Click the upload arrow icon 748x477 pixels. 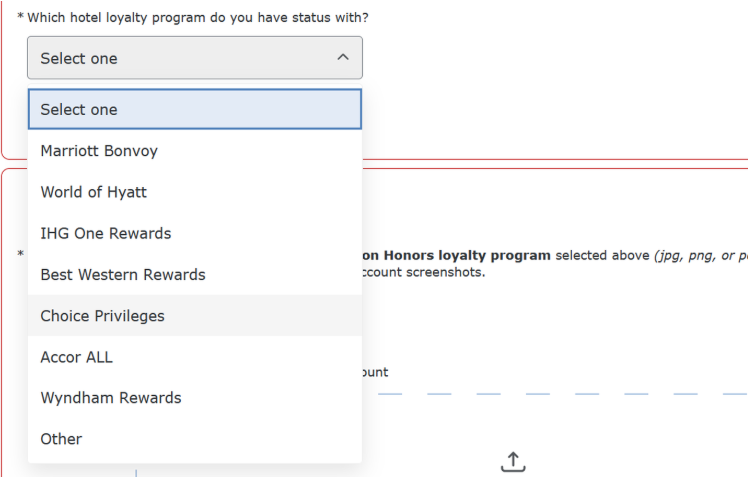click(513, 461)
